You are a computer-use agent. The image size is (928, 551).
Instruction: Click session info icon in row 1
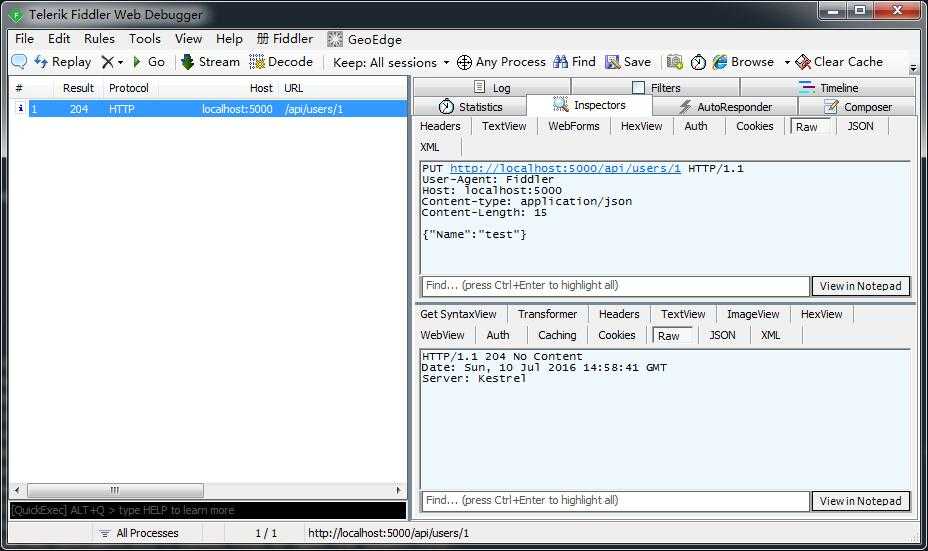point(21,108)
